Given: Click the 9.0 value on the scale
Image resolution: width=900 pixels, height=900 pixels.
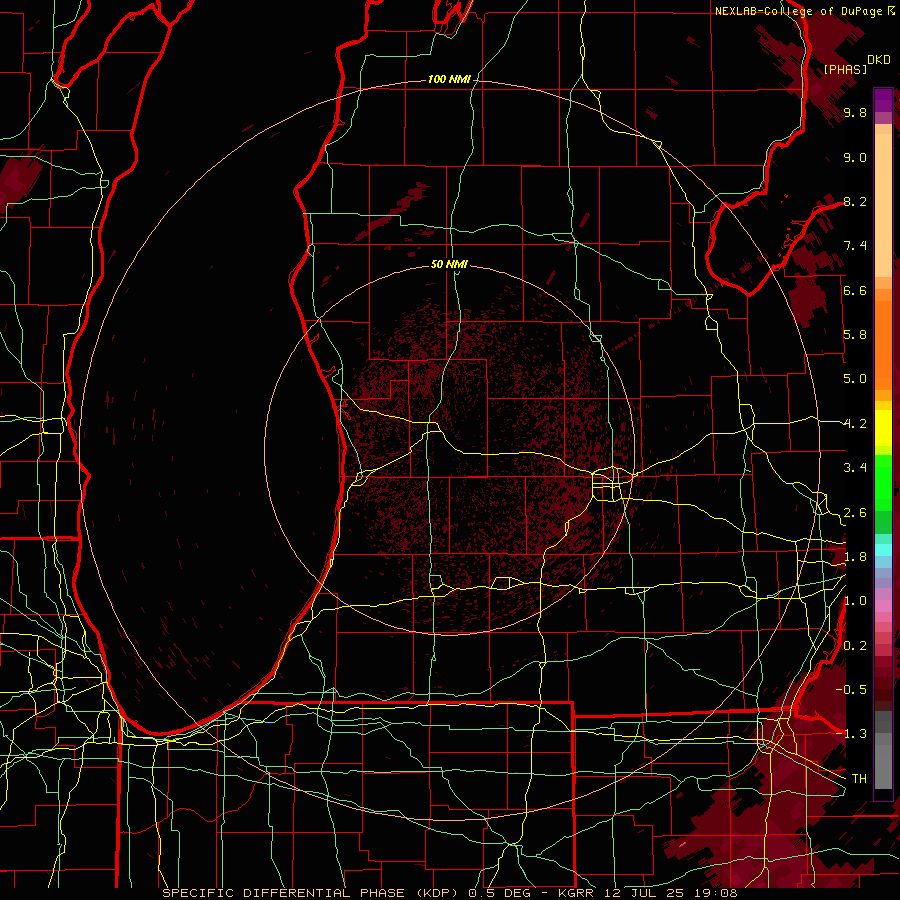Looking at the screenshot, I should (855, 157).
